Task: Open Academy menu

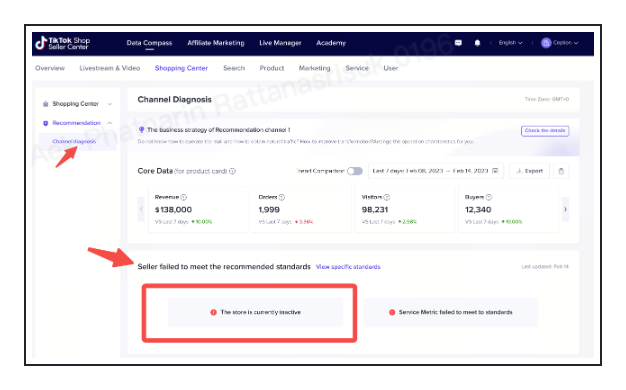Action: click(x=331, y=43)
